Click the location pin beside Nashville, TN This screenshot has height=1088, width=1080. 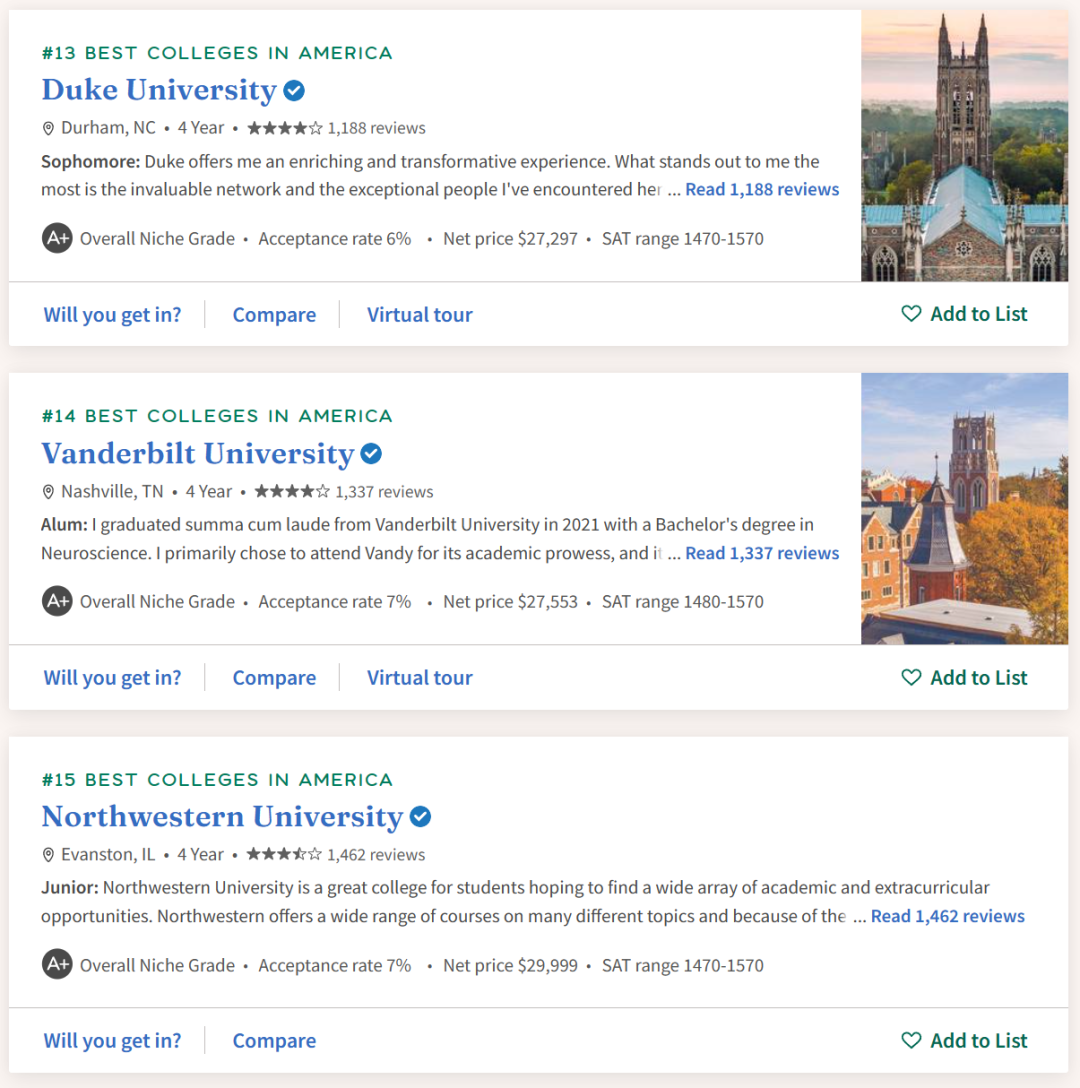[x=48, y=492]
